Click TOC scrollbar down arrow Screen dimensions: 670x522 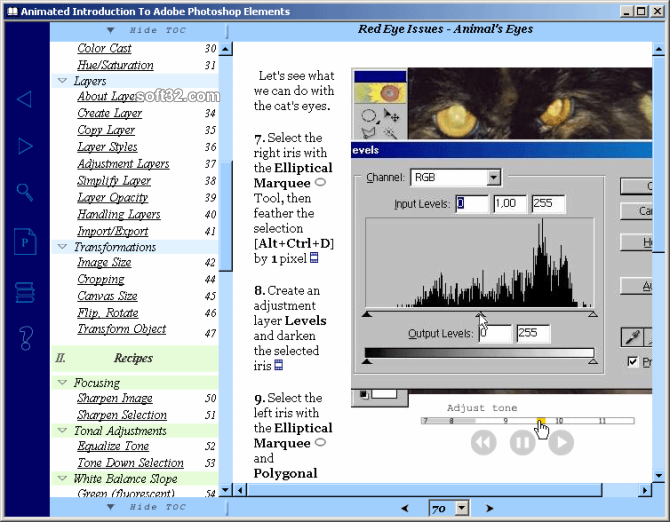(x=226, y=490)
